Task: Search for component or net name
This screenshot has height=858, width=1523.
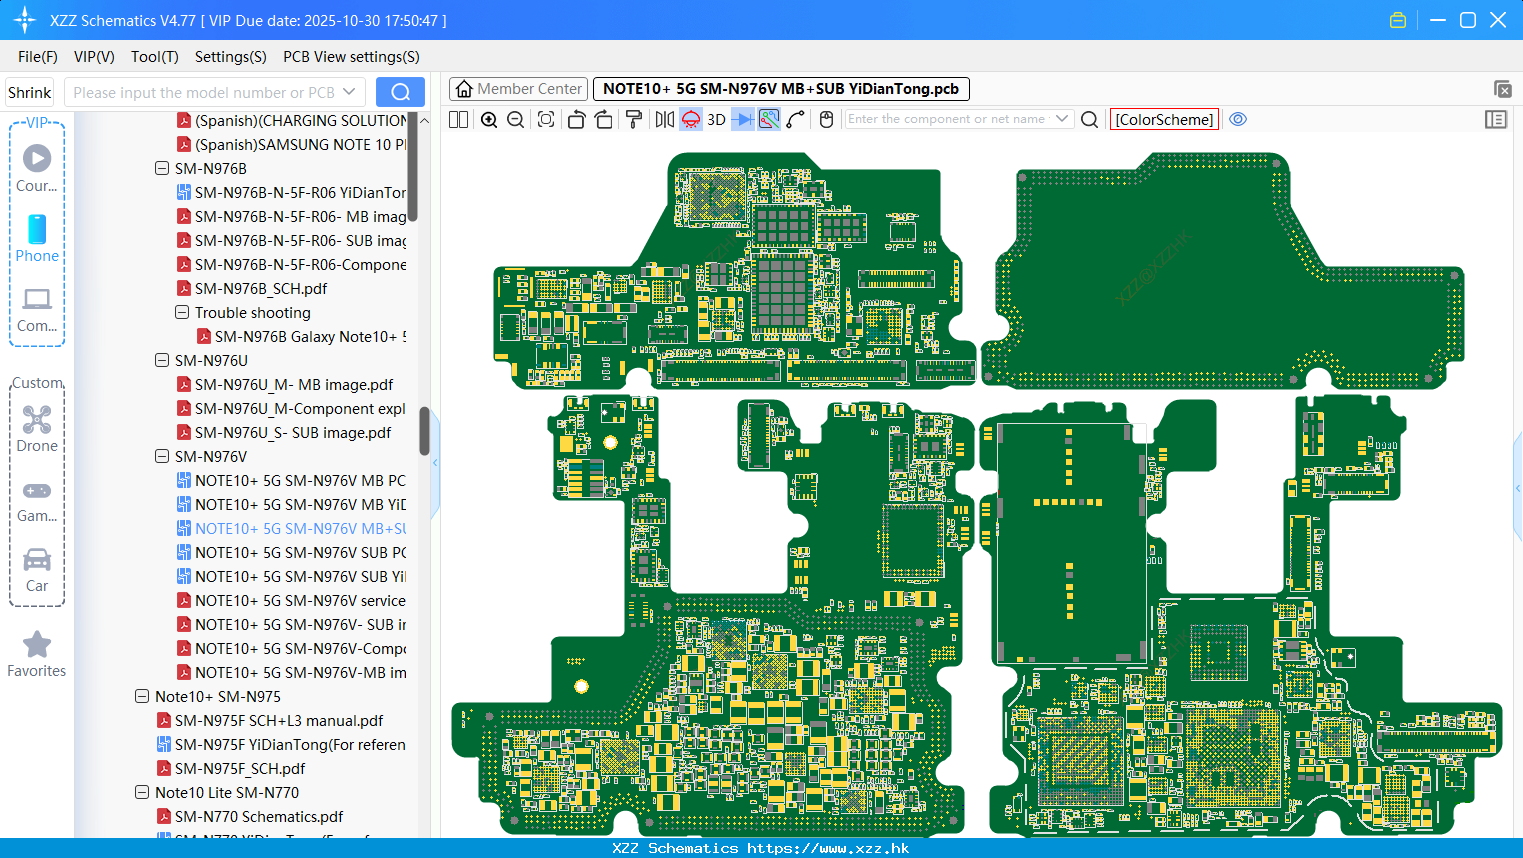Action: coord(1090,119)
